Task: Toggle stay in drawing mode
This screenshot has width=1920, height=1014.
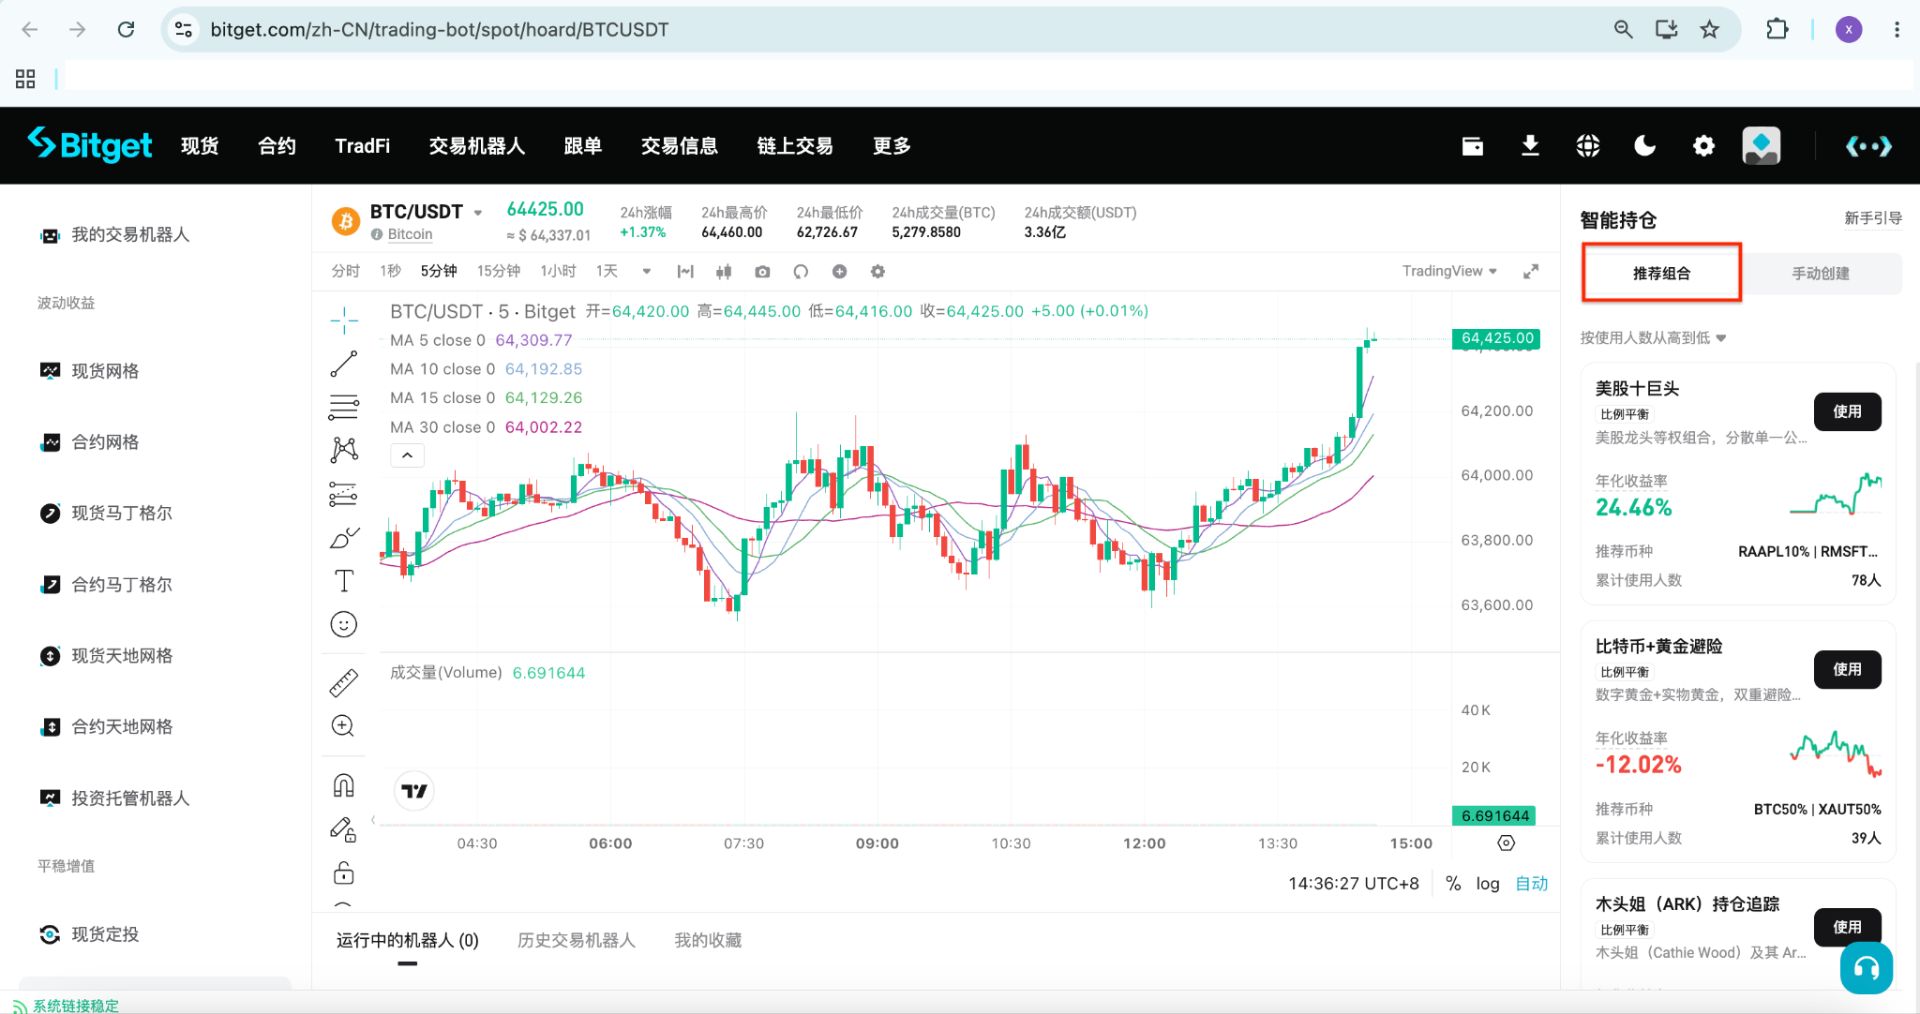Action: tap(343, 830)
